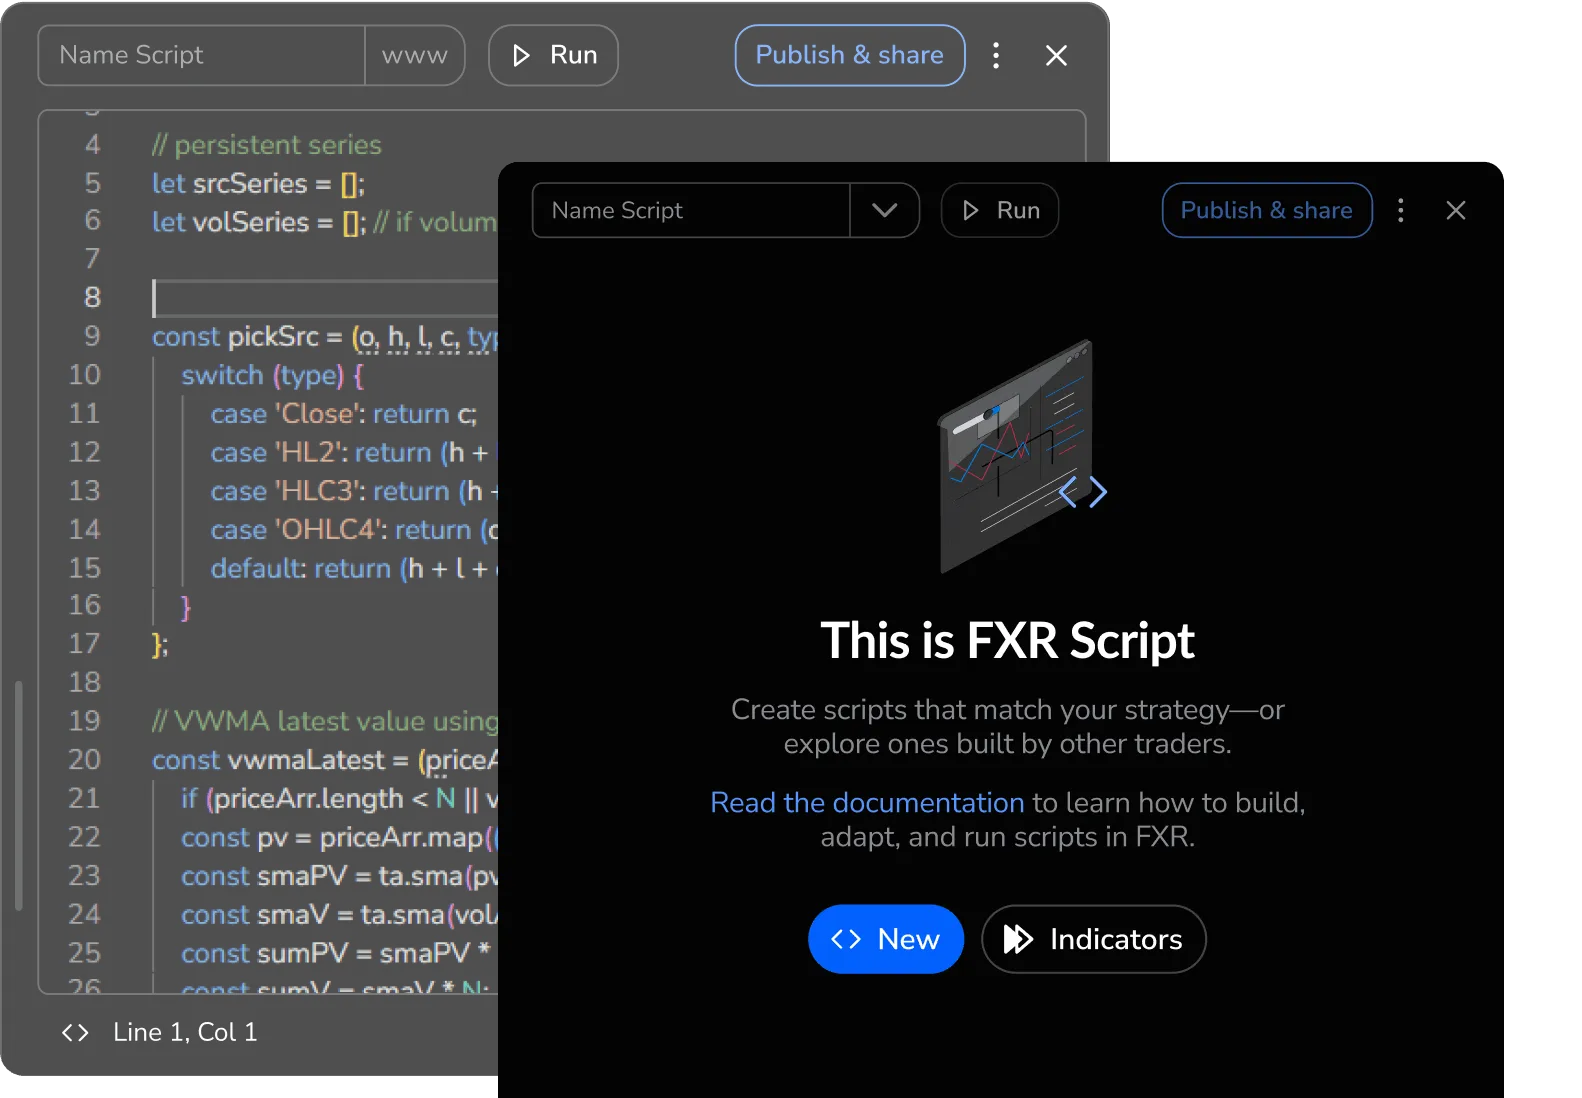Open the three-dot menu in the front window
This screenshot has height=1098, width=1582.
click(1400, 210)
